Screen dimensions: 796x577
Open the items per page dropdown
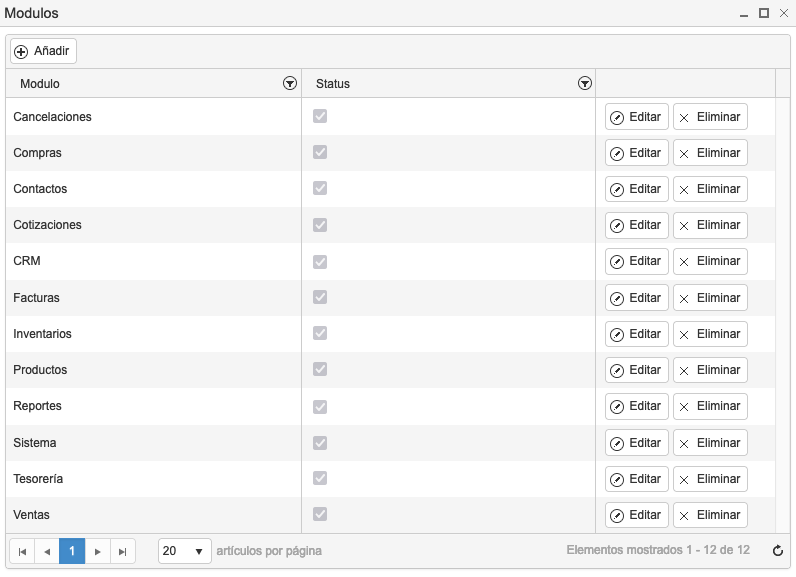tap(185, 551)
